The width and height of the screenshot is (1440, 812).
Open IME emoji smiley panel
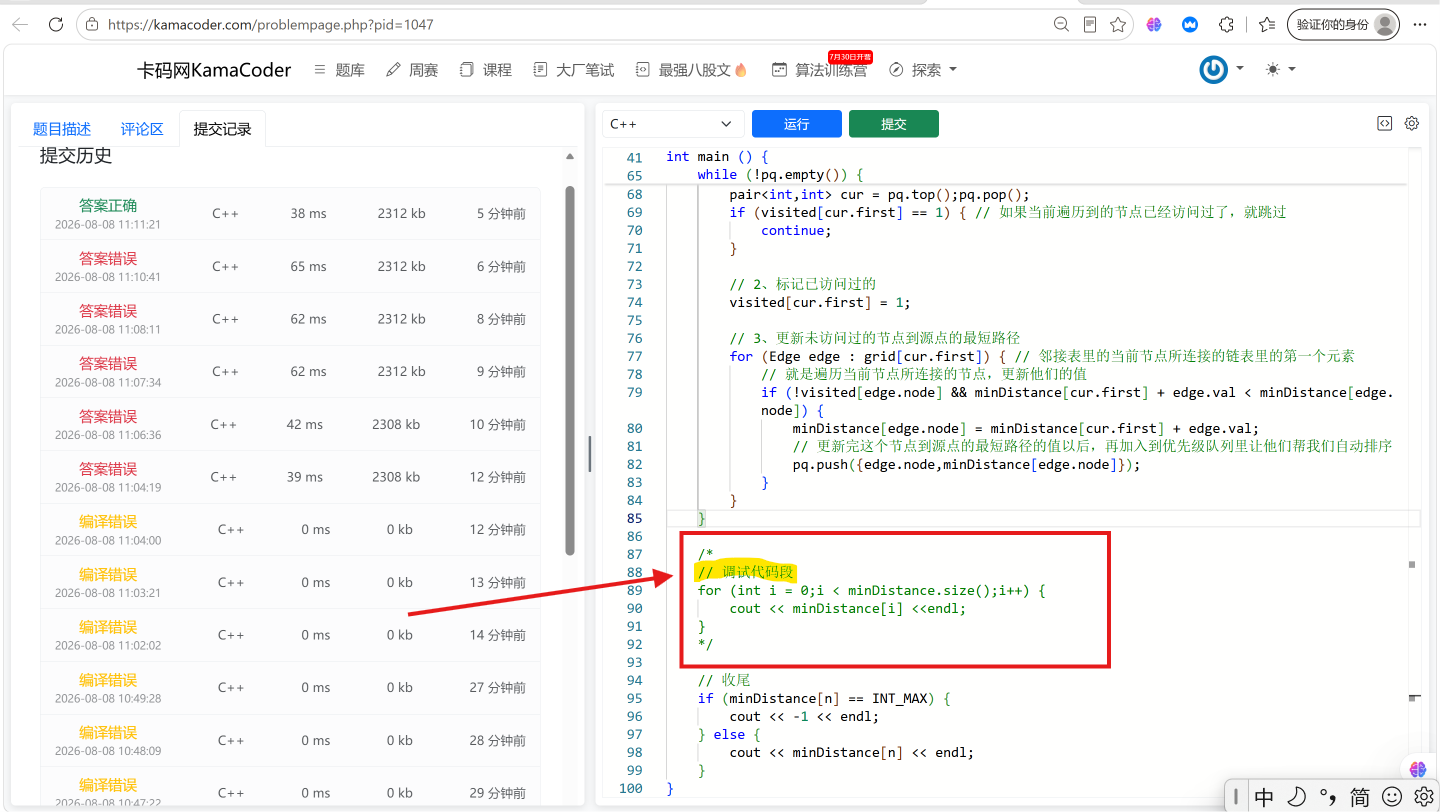[1392, 797]
